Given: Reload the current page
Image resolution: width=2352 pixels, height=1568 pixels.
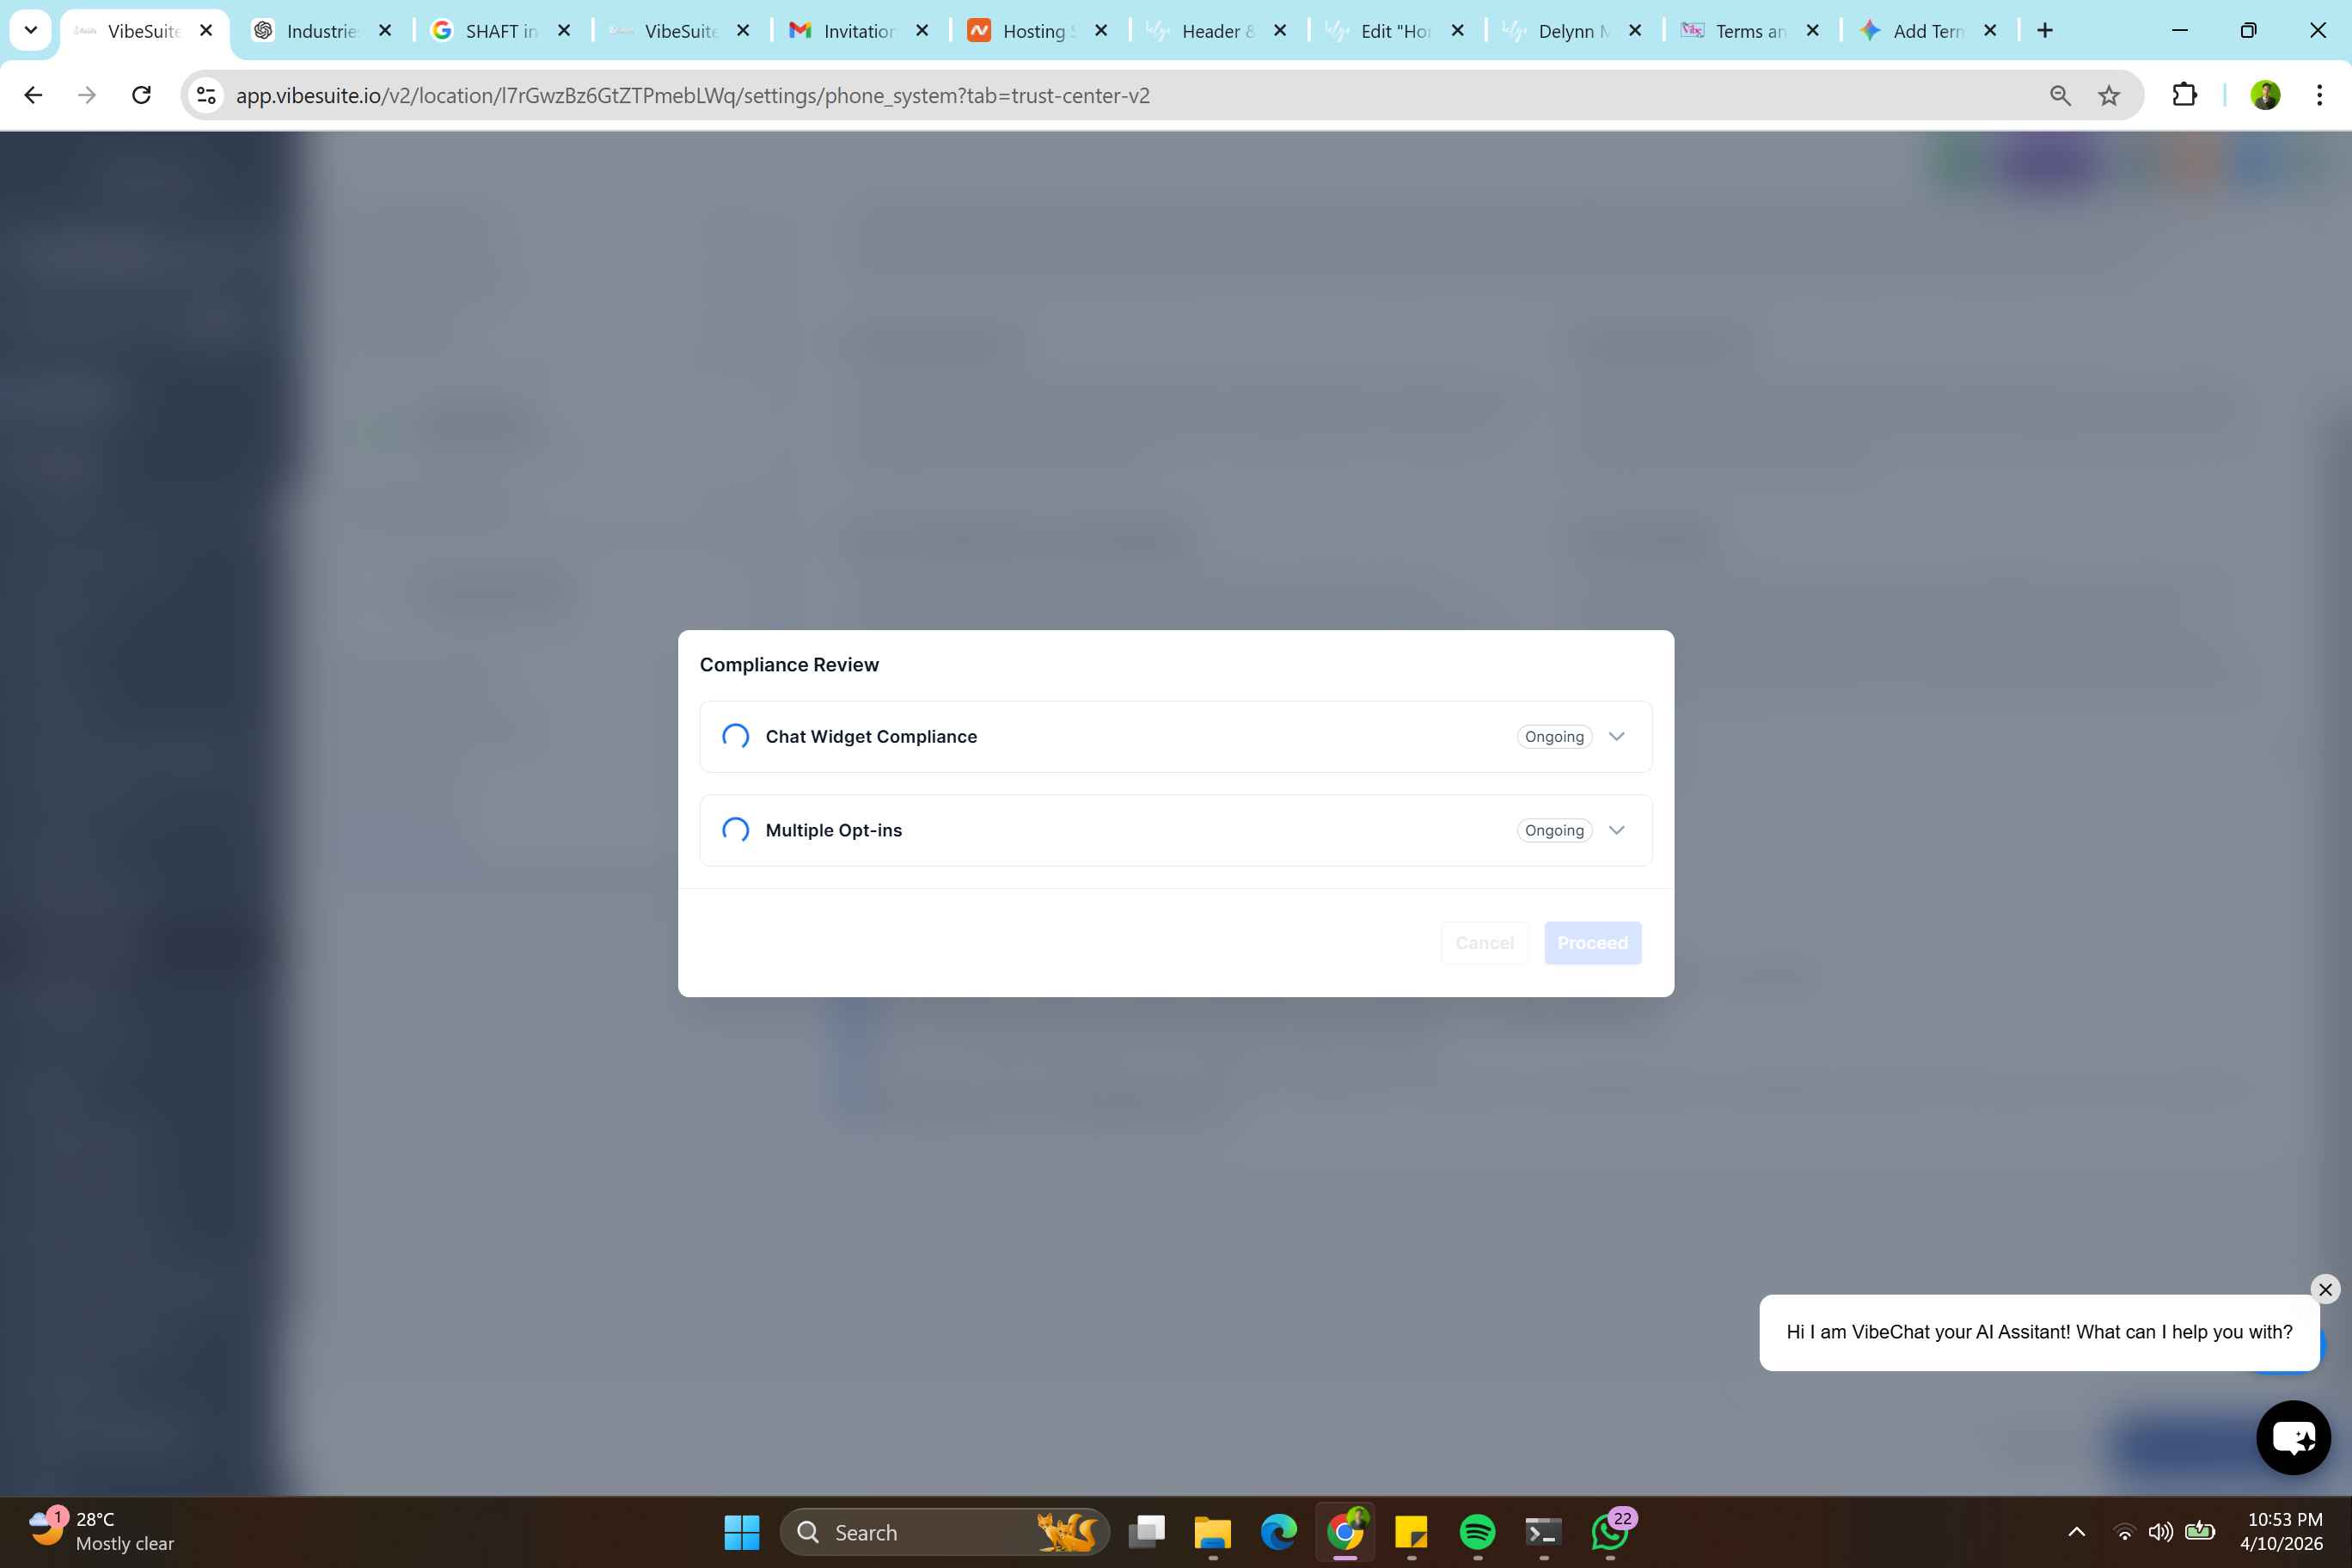Looking at the screenshot, I should (141, 95).
